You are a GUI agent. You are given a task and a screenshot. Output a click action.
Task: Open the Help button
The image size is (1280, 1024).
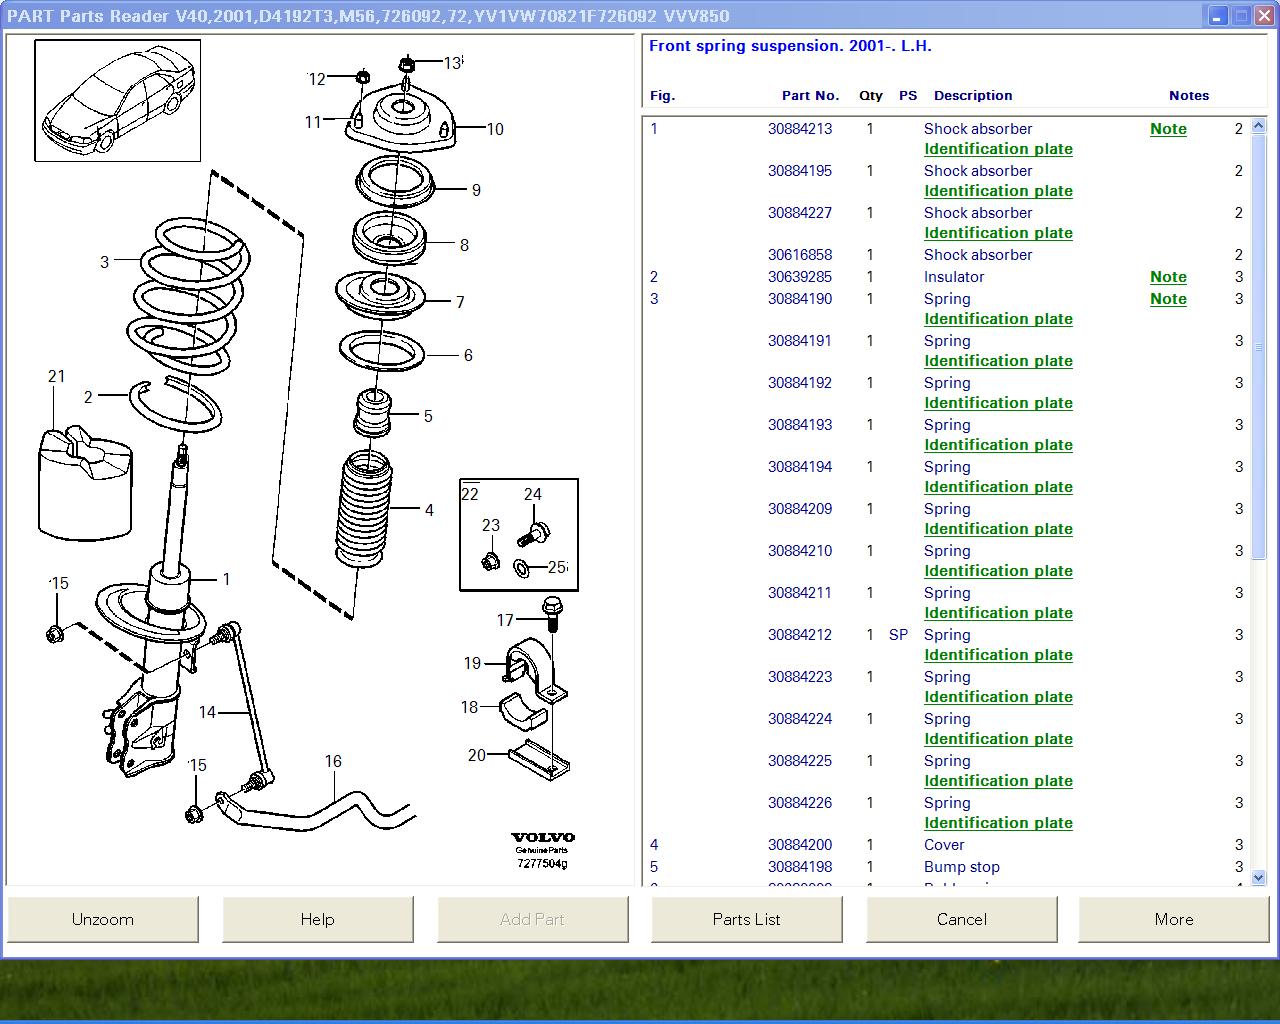tap(317, 919)
